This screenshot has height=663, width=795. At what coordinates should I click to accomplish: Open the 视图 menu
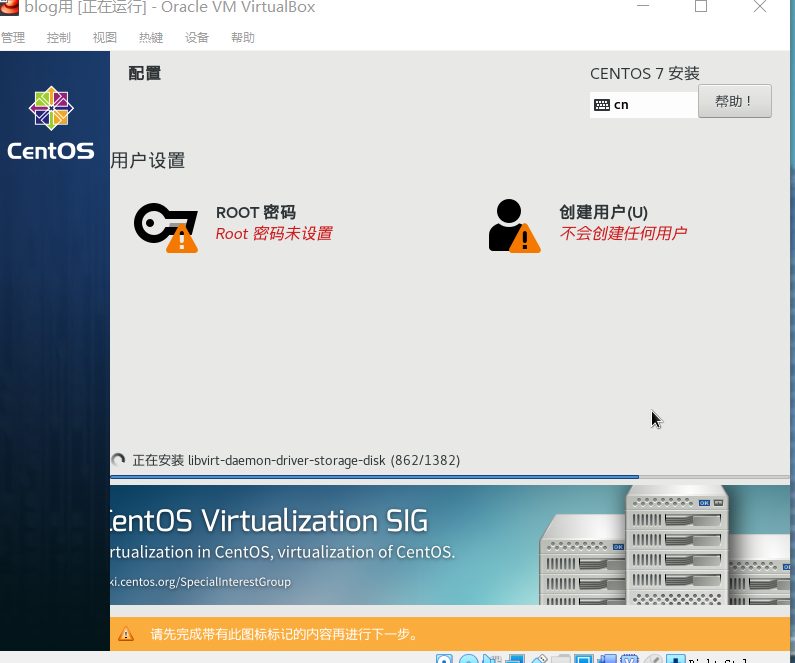(x=104, y=38)
